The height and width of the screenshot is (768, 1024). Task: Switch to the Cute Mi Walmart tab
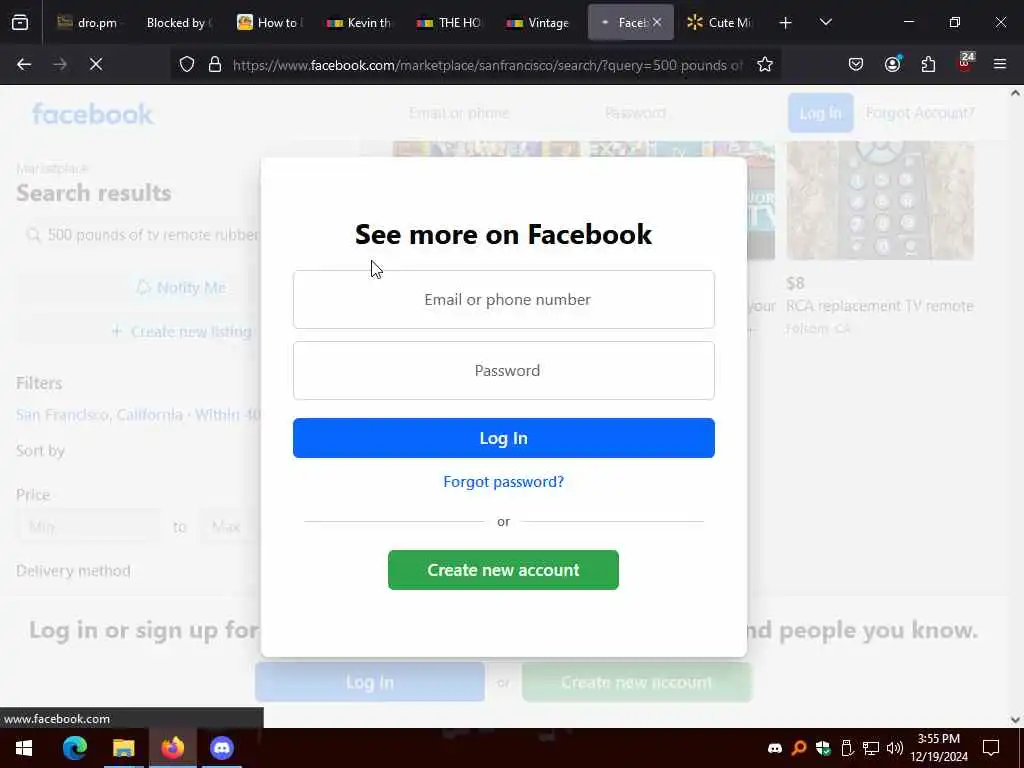click(720, 23)
